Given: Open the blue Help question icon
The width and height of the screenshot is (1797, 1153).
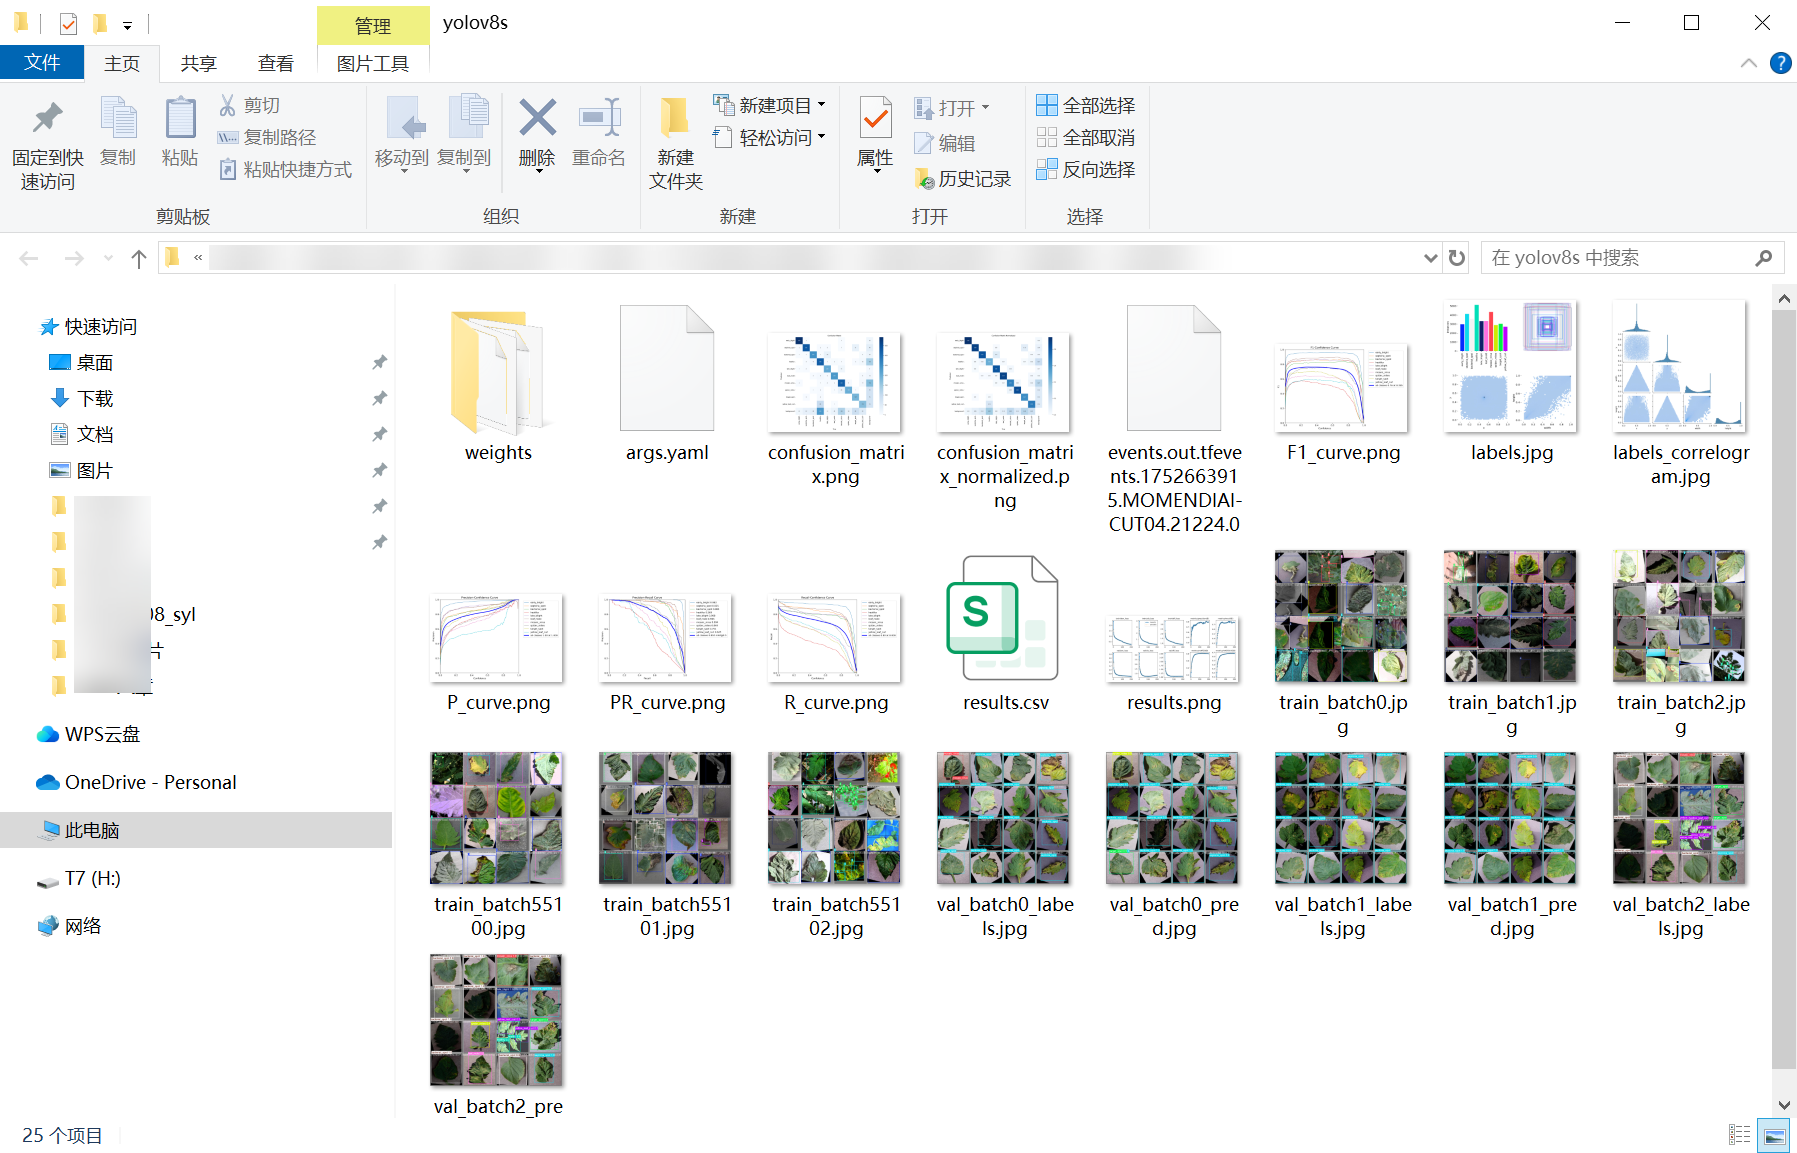Looking at the screenshot, I should click(1780, 63).
